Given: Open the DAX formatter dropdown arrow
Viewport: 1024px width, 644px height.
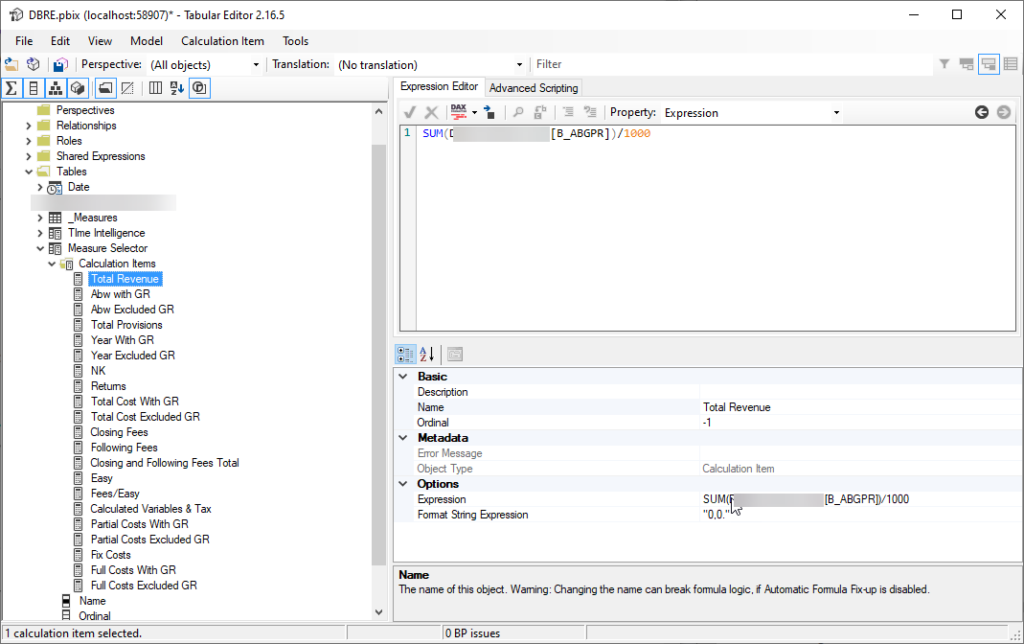Looking at the screenshot, I should coord(474,112).
